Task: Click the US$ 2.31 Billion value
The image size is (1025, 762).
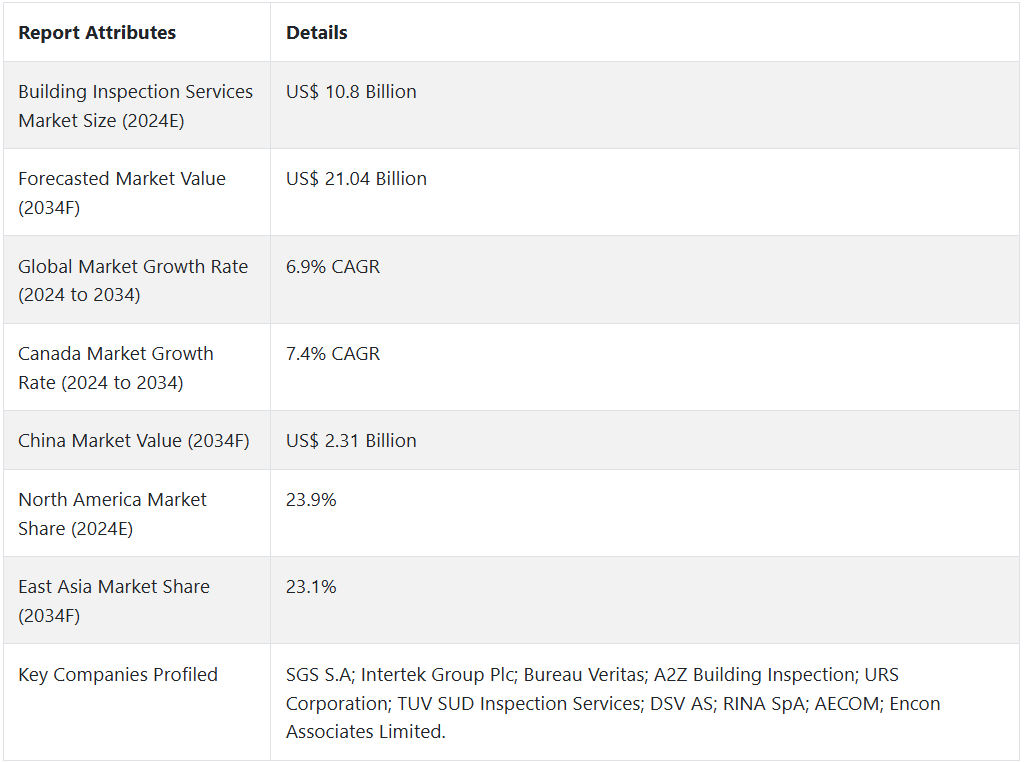Action: click(x=351, y=441)
